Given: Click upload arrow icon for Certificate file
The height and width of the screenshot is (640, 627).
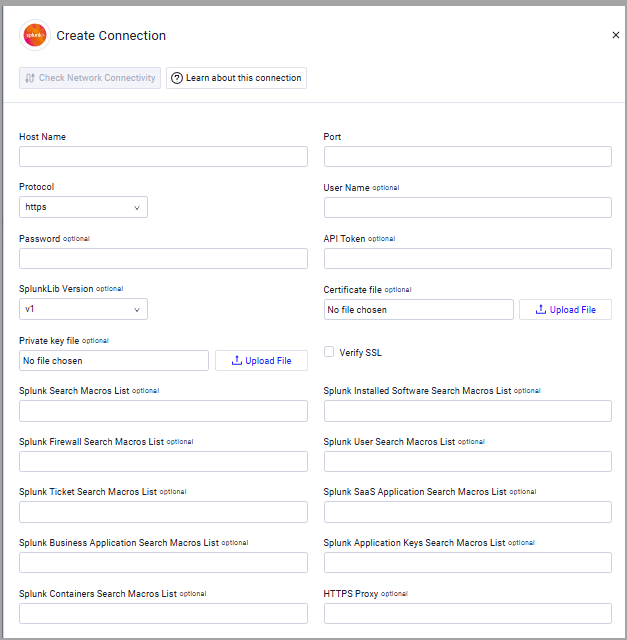Looking at the screenshot, I should click(540, 309).
